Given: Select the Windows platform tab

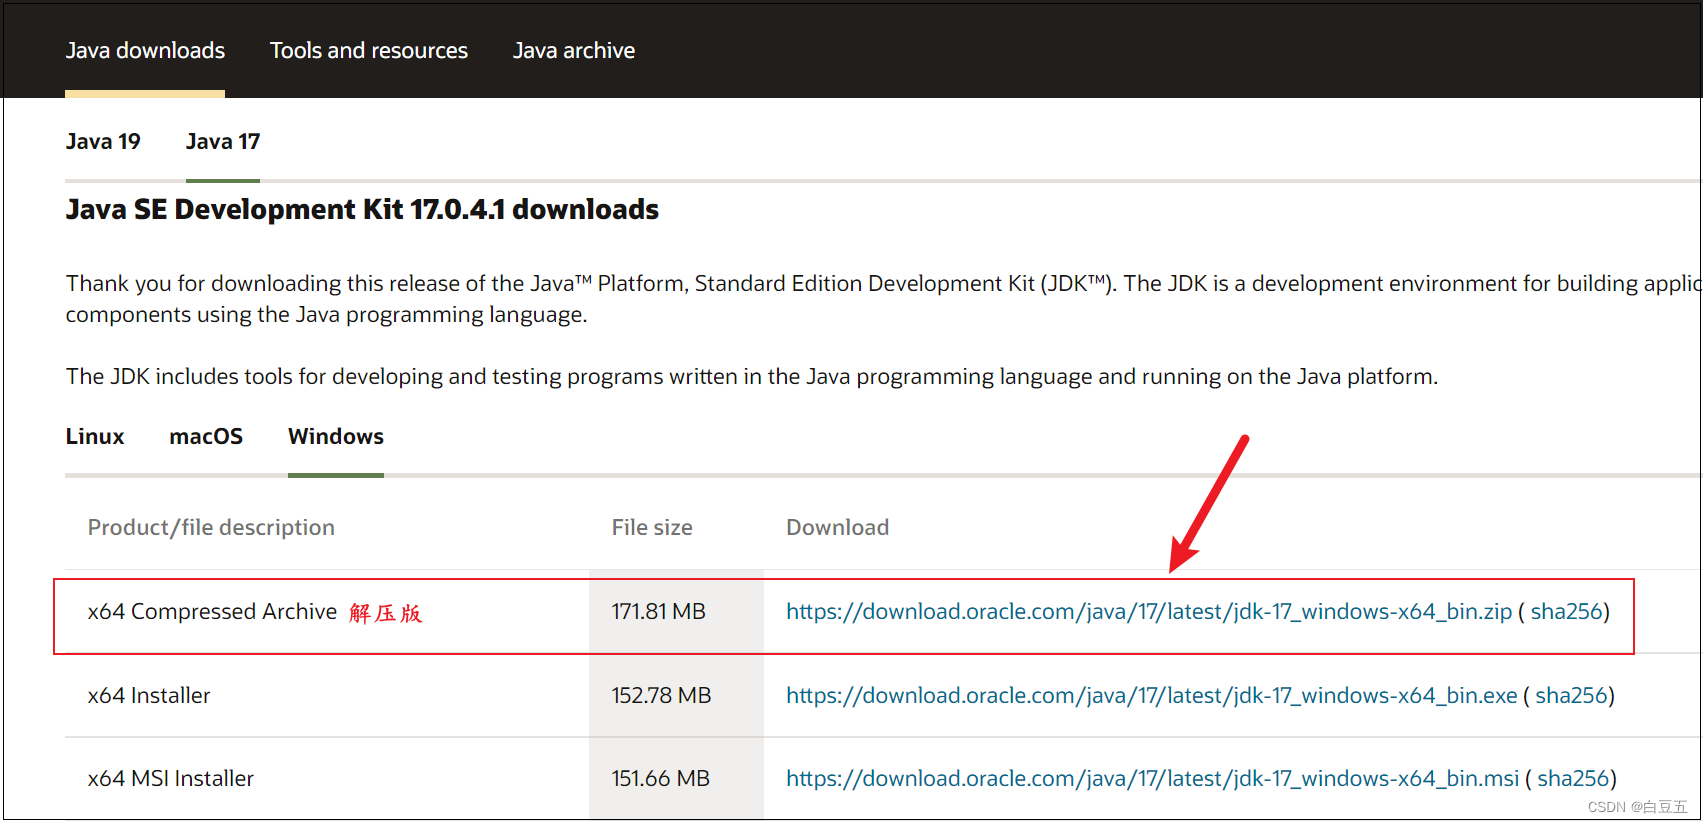Looking at the screenshot, I should click(336, 437).
